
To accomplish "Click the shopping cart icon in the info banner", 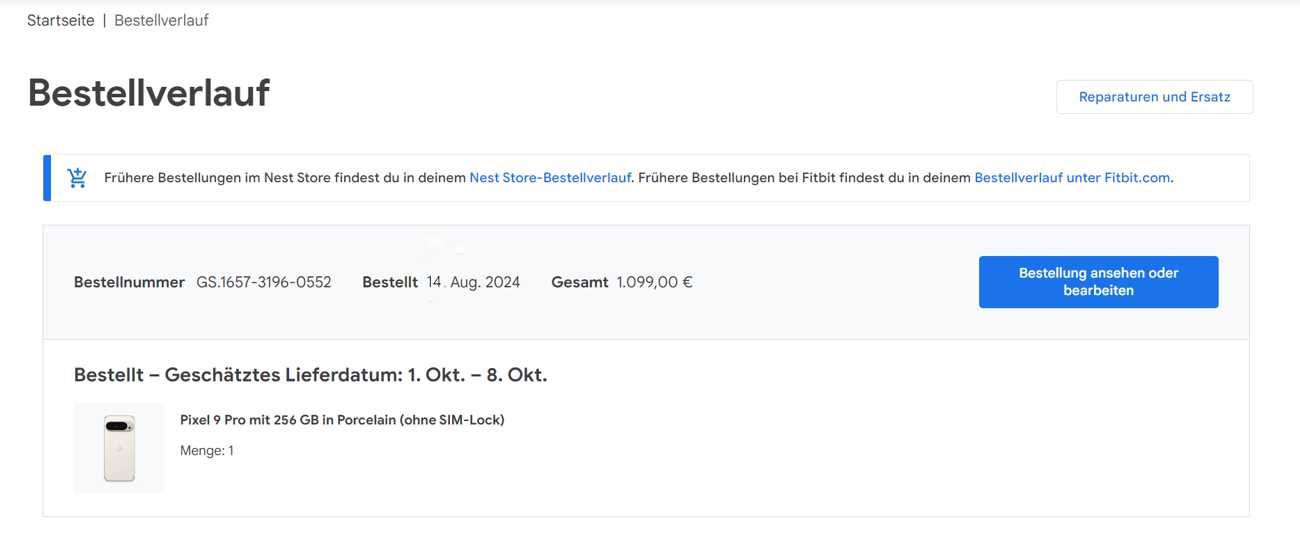I will coord(77,178).
